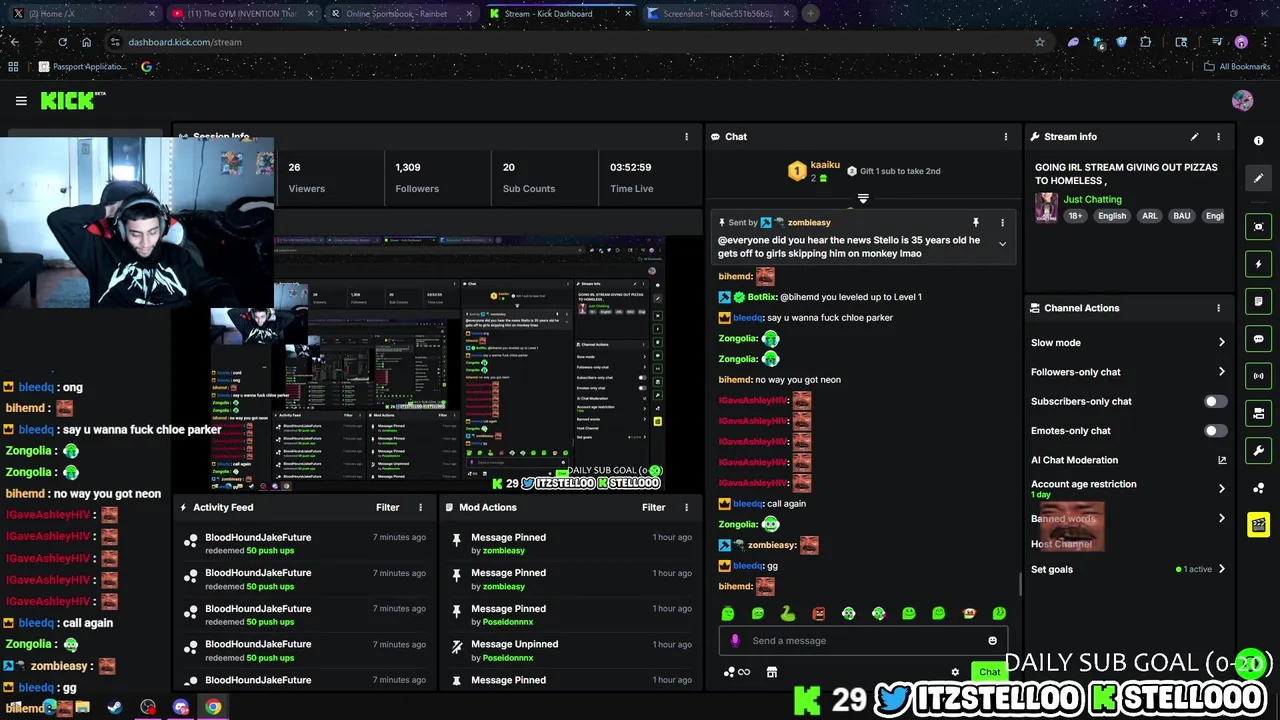Toggle Subscribers-only chat switch
Viewport: 1280px width, 720px height.
(x=1215, y=401)
